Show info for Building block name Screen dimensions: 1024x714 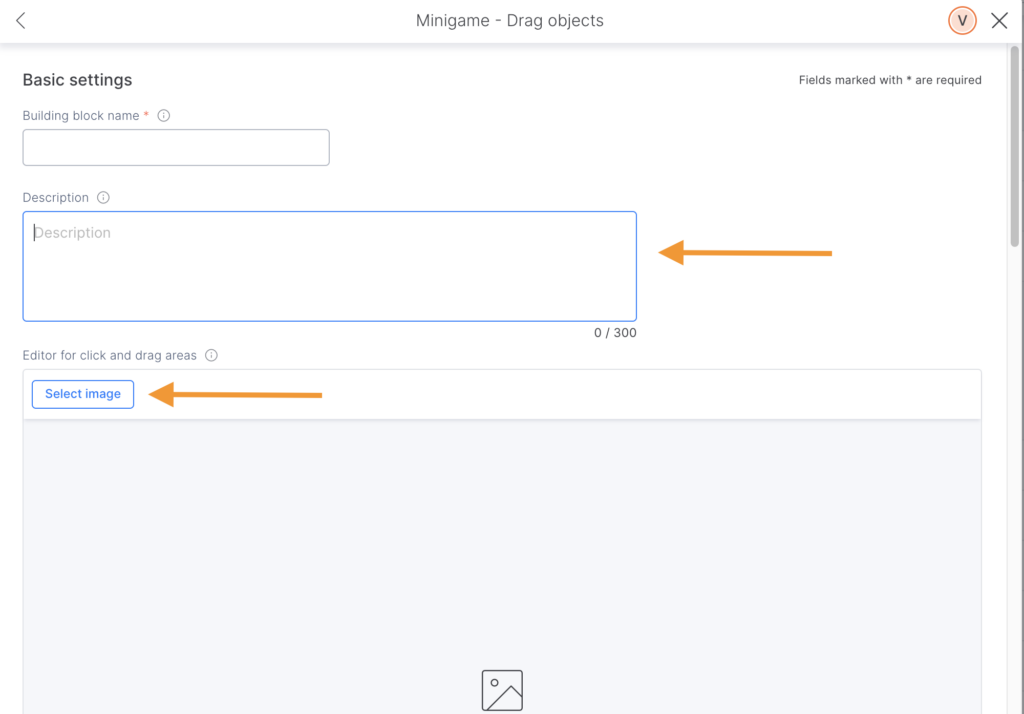164,116
